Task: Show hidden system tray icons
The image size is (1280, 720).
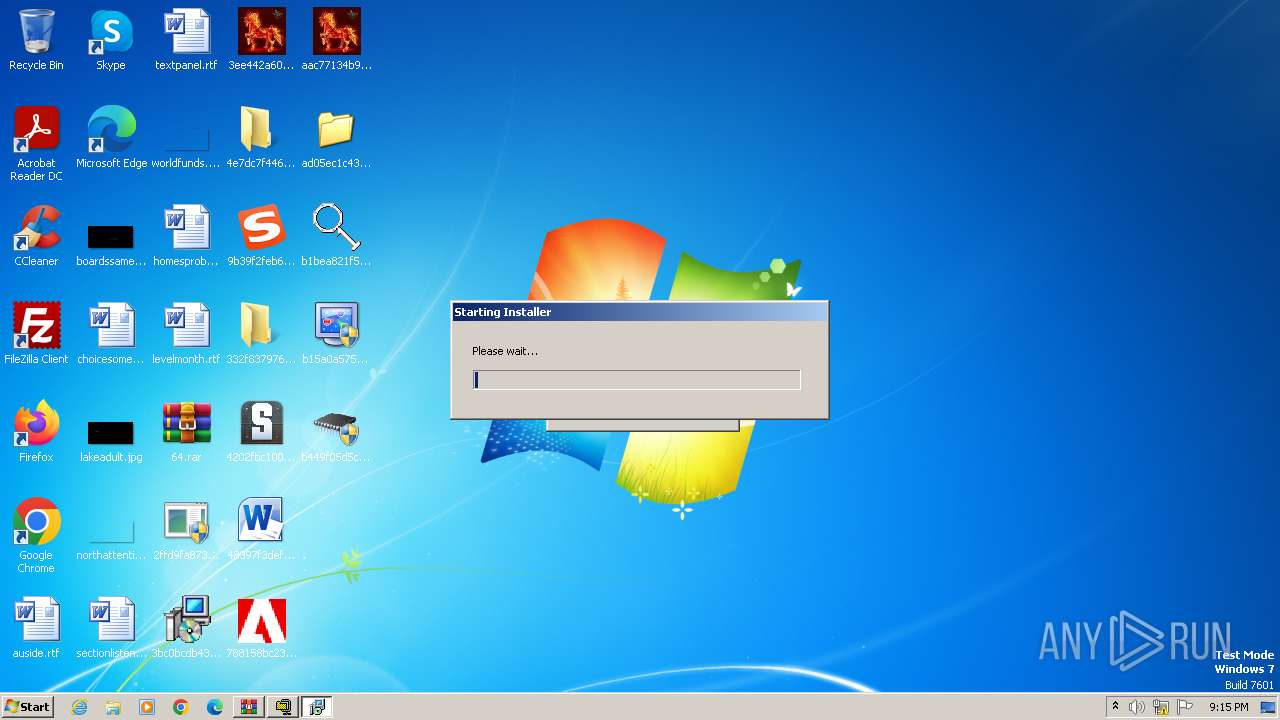Action: click(1115, 707)
